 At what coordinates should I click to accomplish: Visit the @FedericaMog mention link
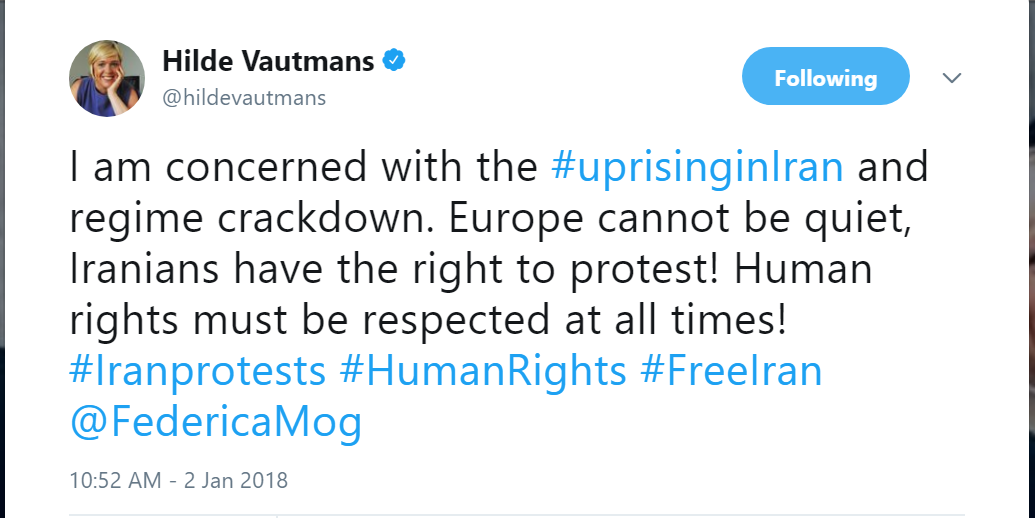pos(215,422)
